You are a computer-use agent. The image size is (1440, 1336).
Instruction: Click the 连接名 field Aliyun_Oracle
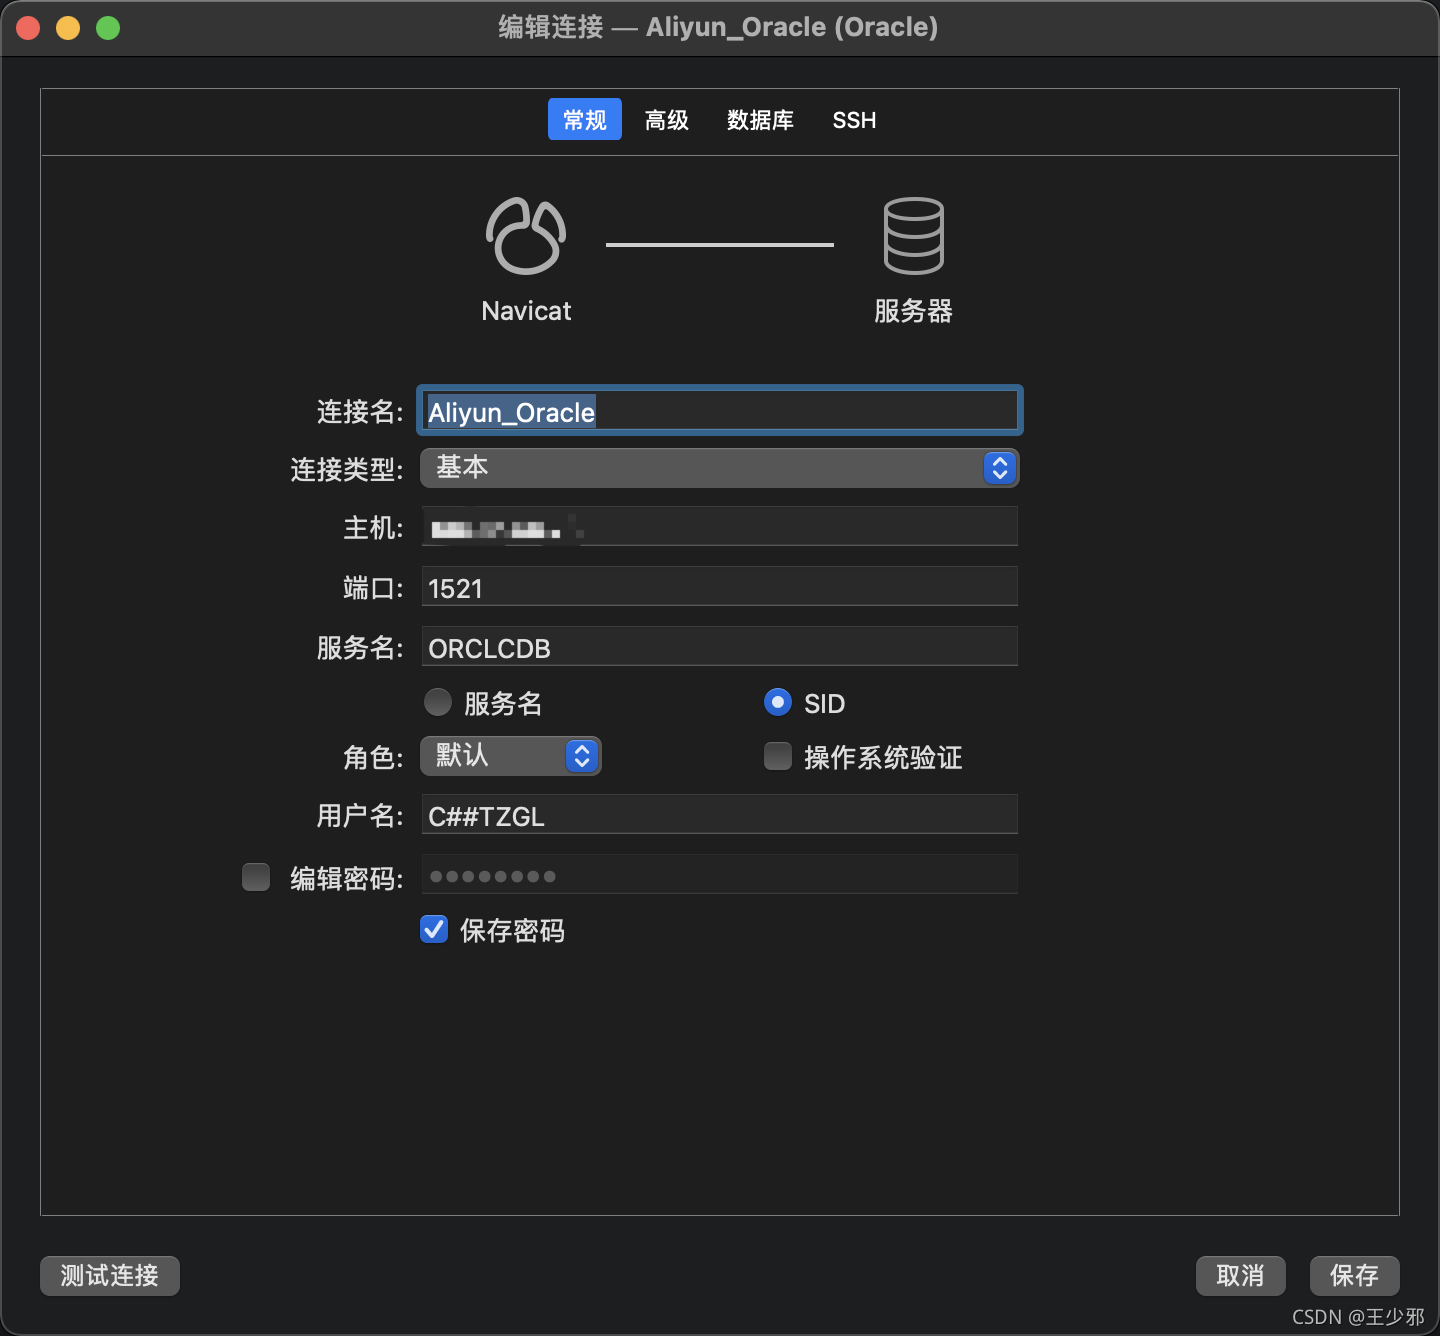[x=719, y=411]
